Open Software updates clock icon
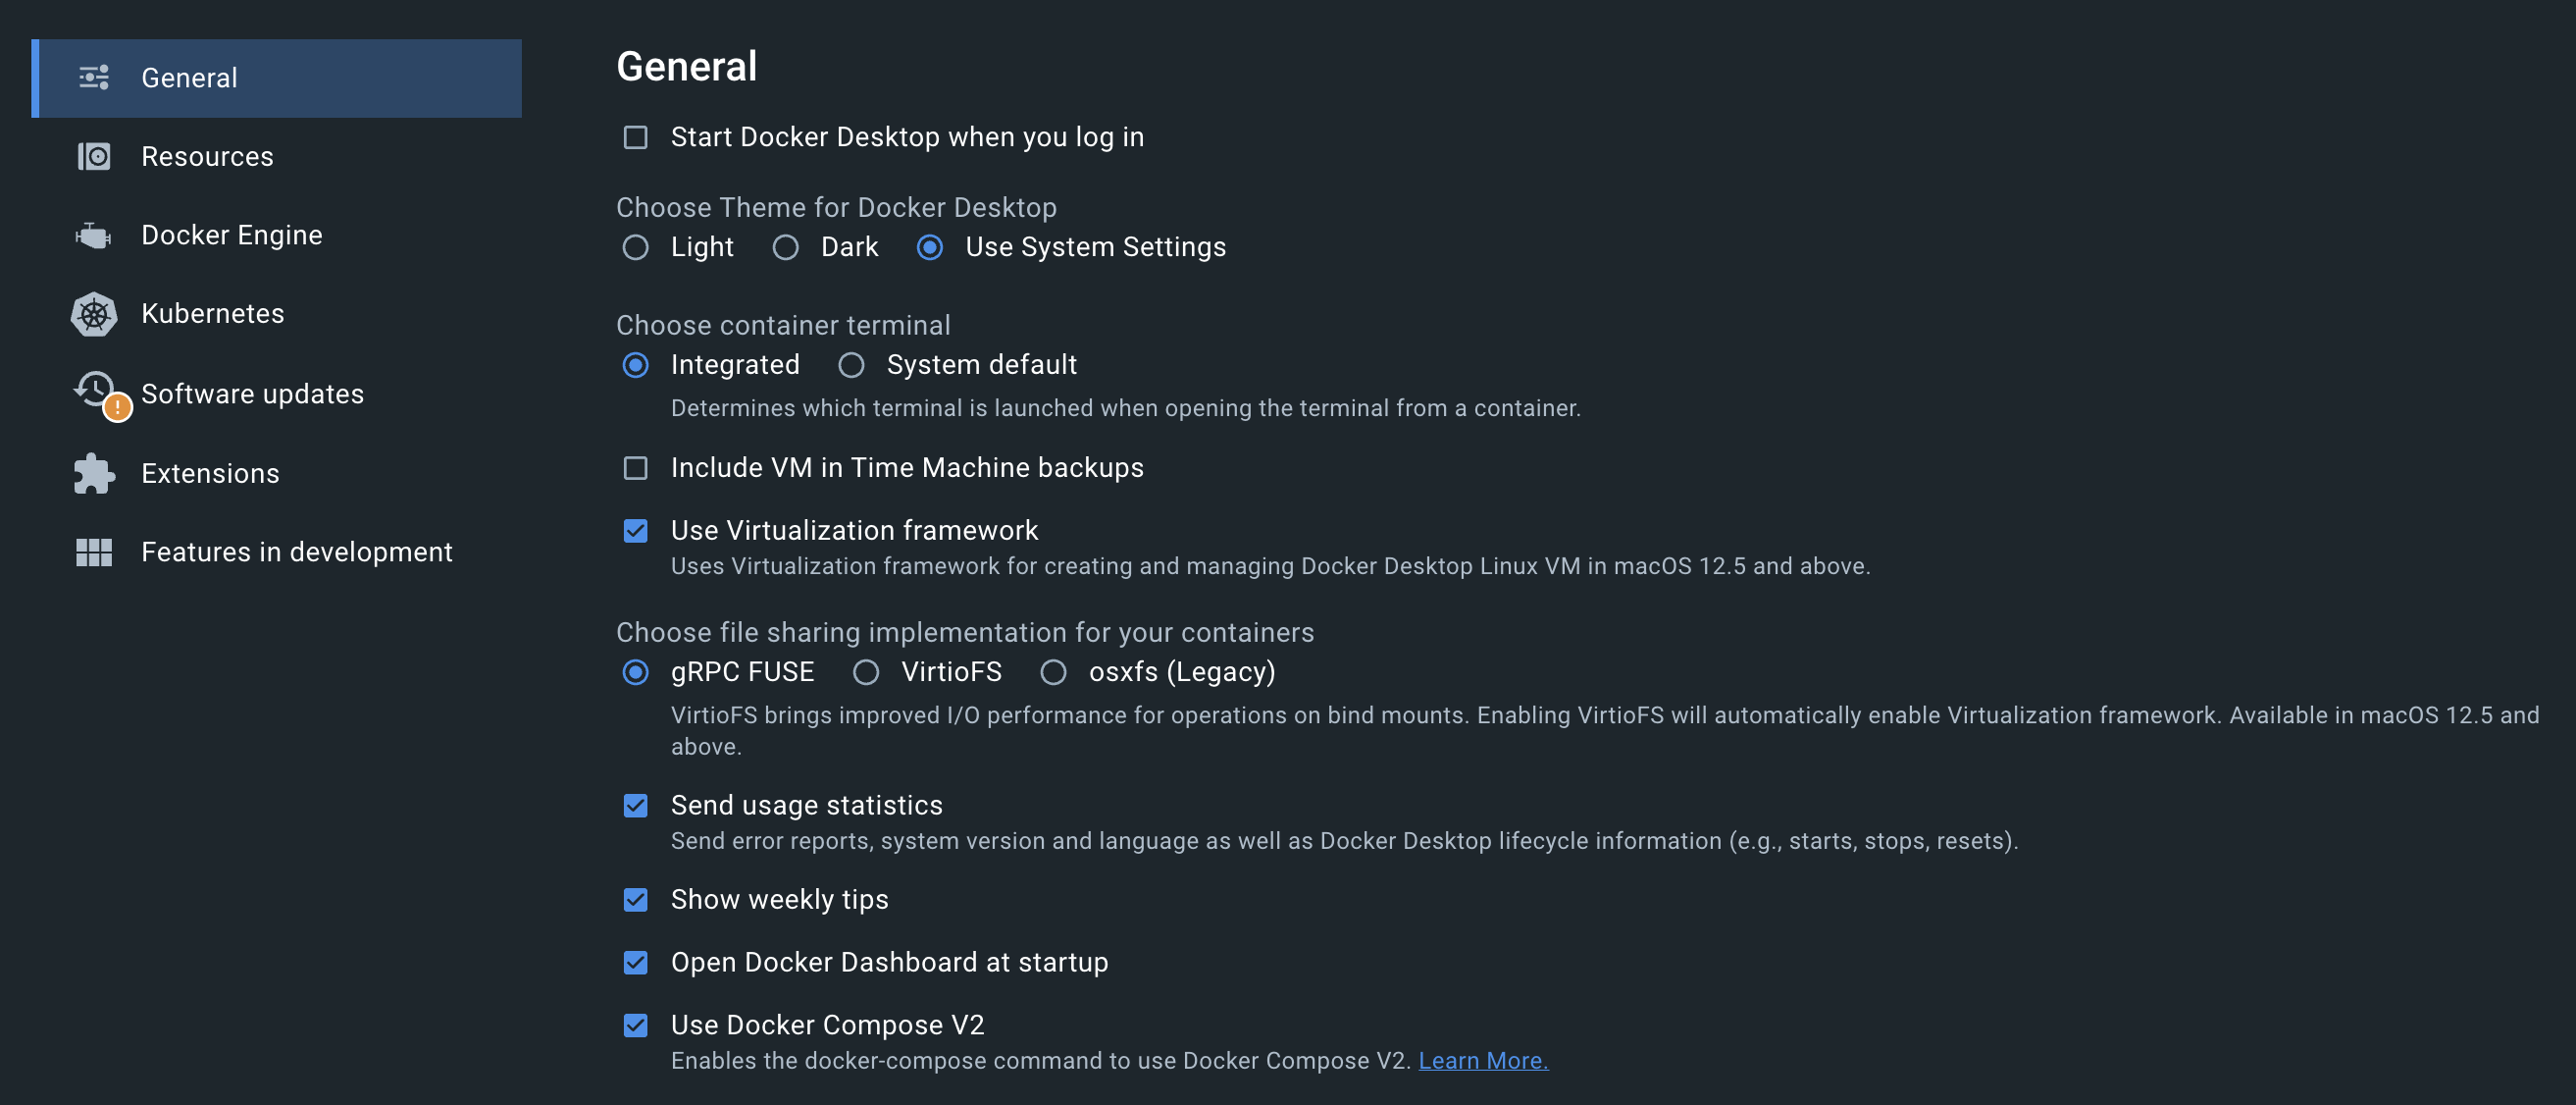The width and height of the screenshot is (2576, 1105). [93, 390]
